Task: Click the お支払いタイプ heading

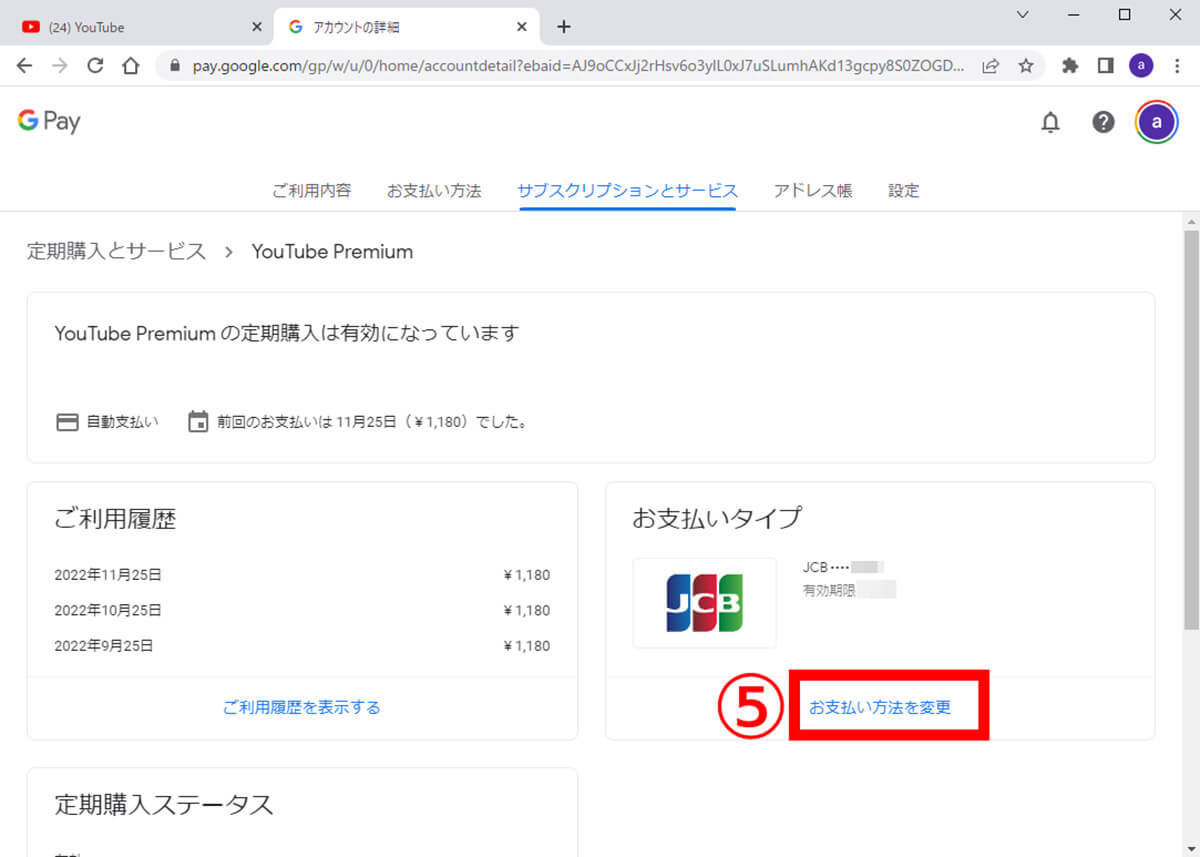Action: 717,518
